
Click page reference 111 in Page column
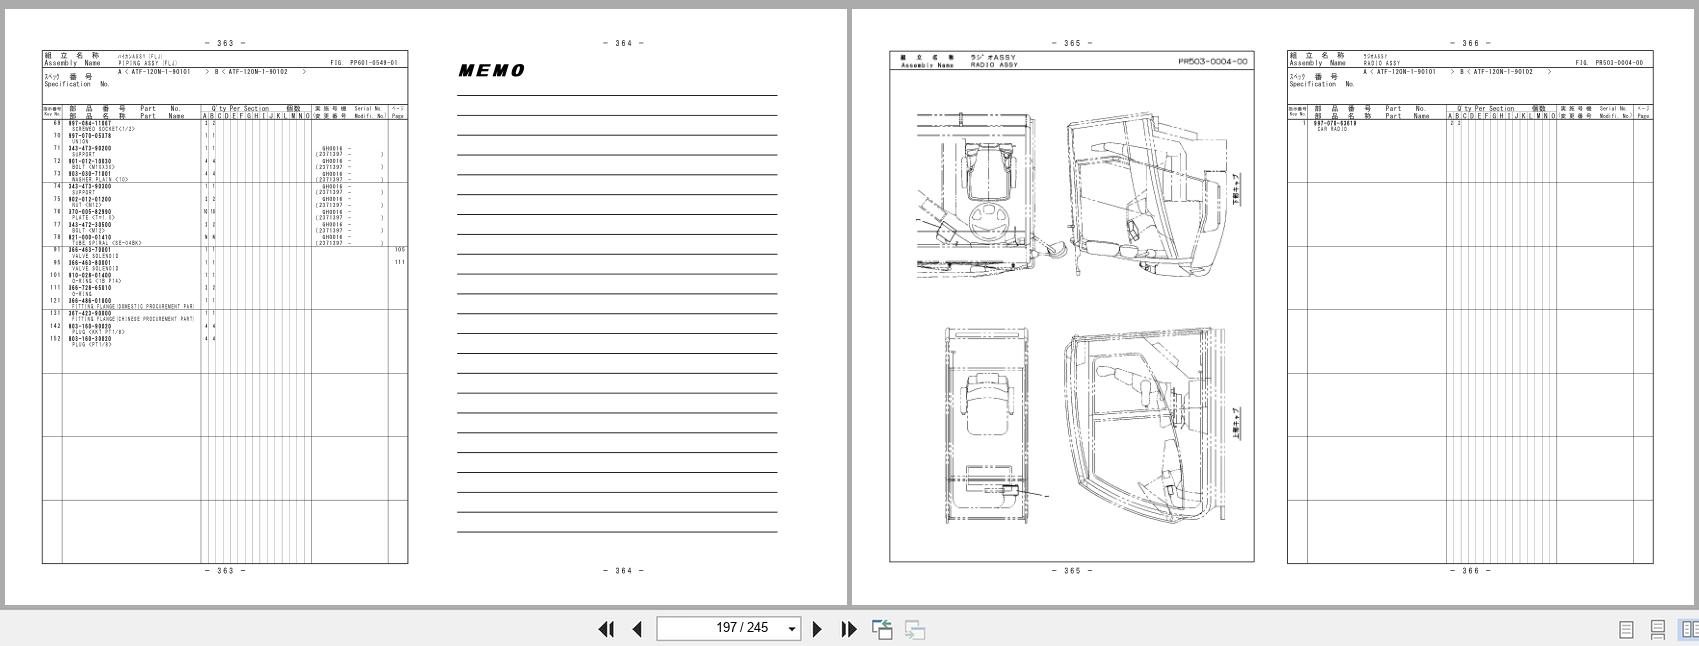(x=399, y=262)
